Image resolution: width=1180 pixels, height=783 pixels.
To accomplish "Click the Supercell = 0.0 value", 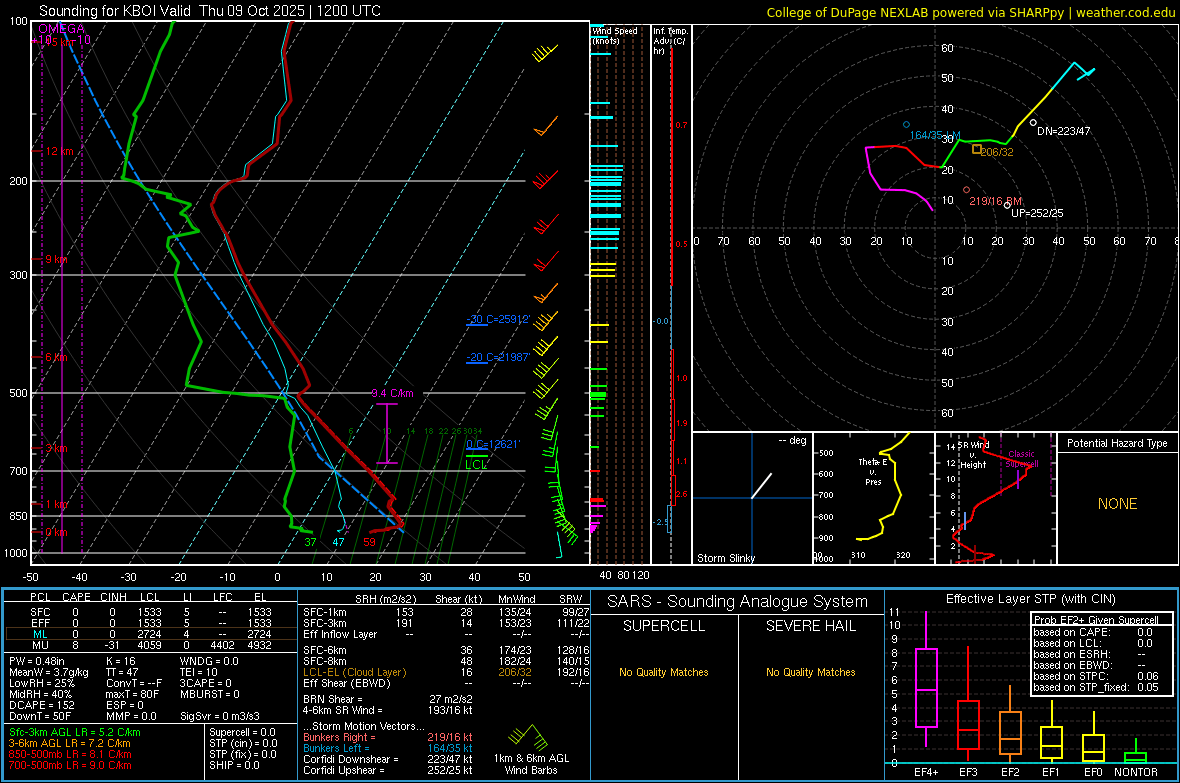I will coord(242,732).
